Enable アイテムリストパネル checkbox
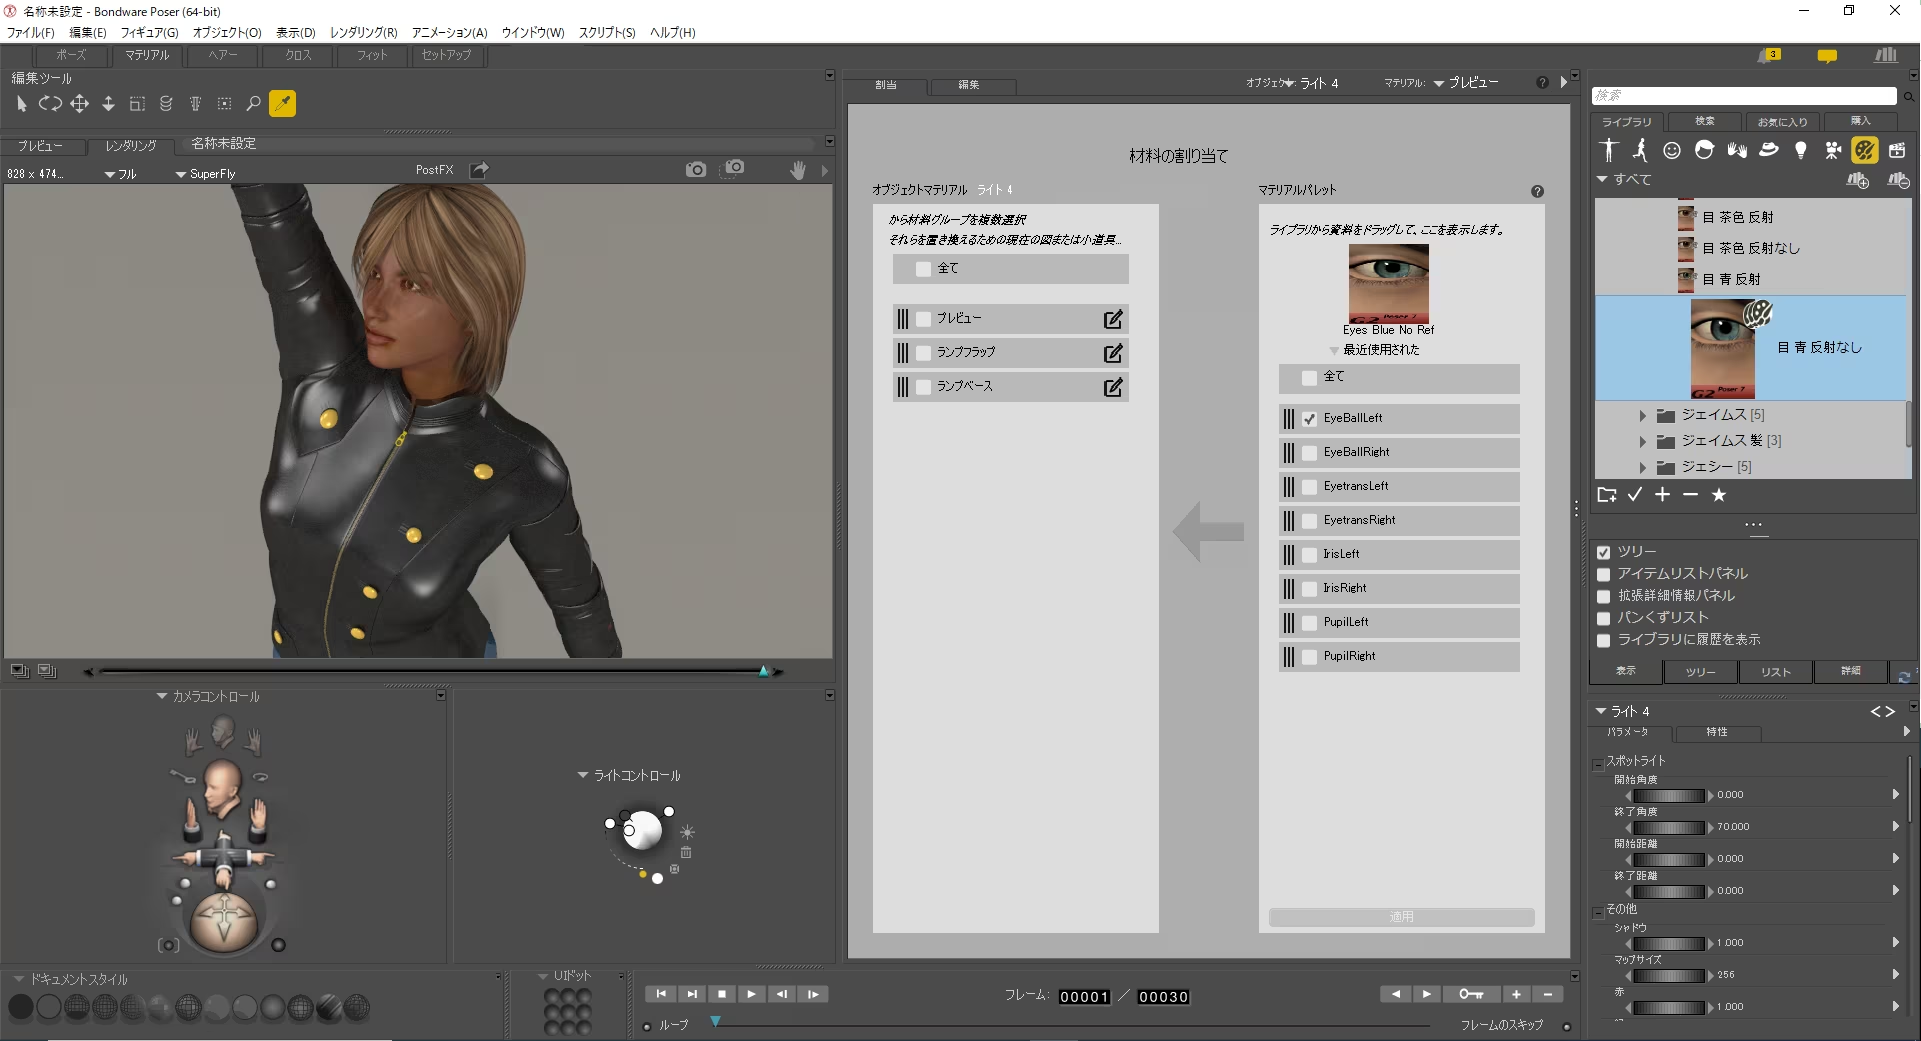This screenshot has height=1041, width=1921. [1604, 574]
